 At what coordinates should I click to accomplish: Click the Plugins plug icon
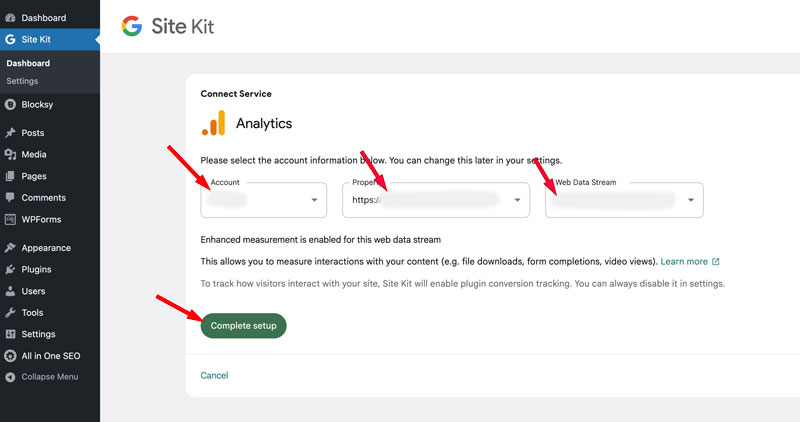[x=10, y=270]
